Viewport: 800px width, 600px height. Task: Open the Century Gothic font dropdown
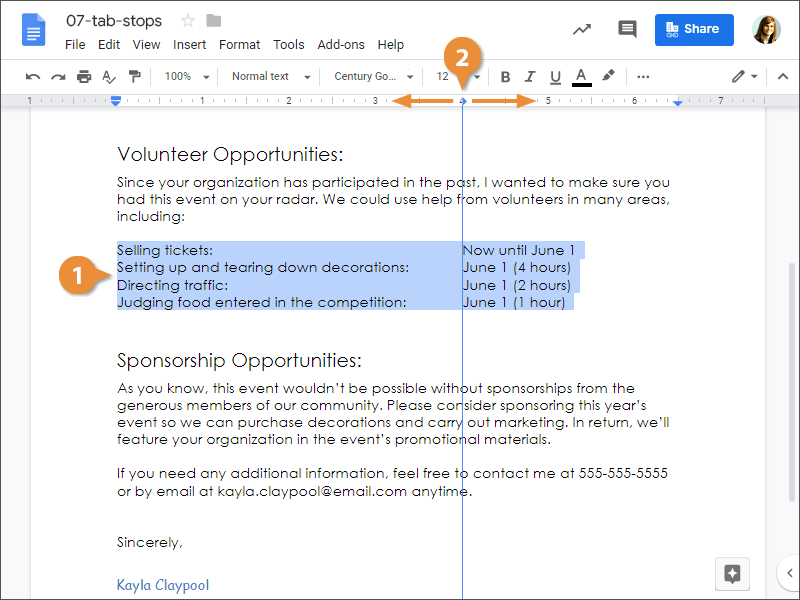(373, 77)
